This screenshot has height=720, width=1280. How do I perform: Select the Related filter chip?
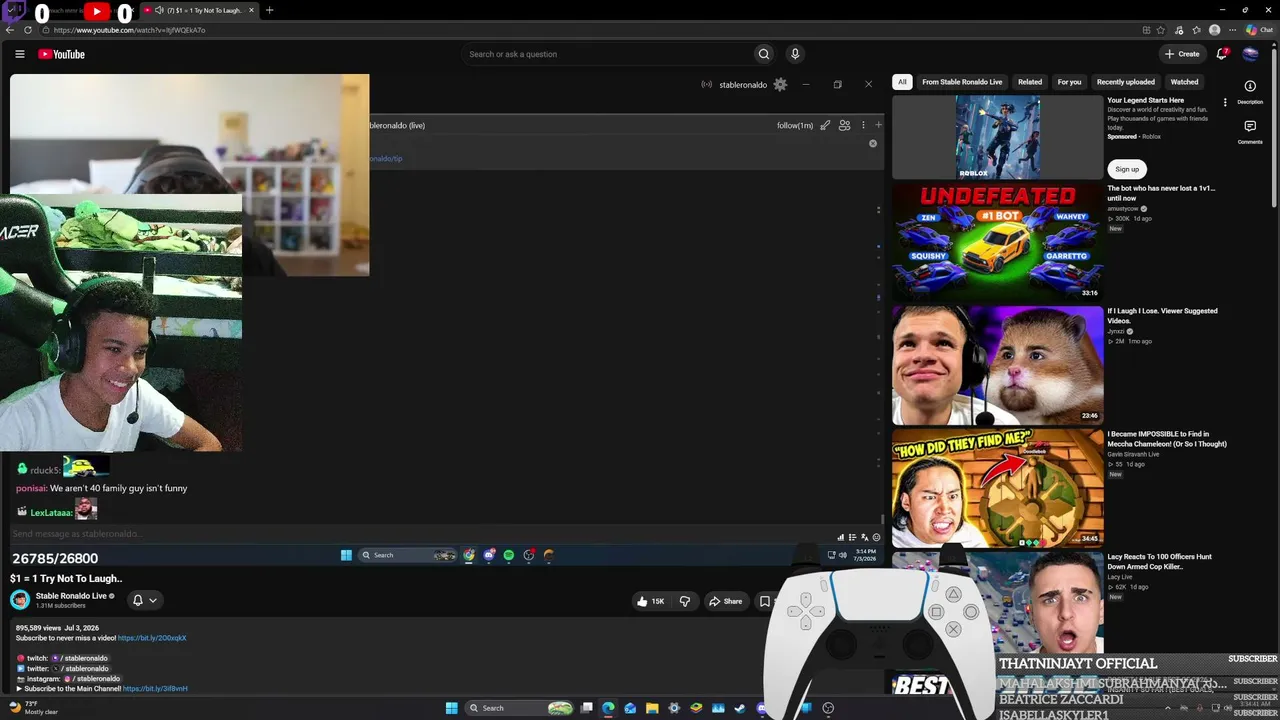1030,82
